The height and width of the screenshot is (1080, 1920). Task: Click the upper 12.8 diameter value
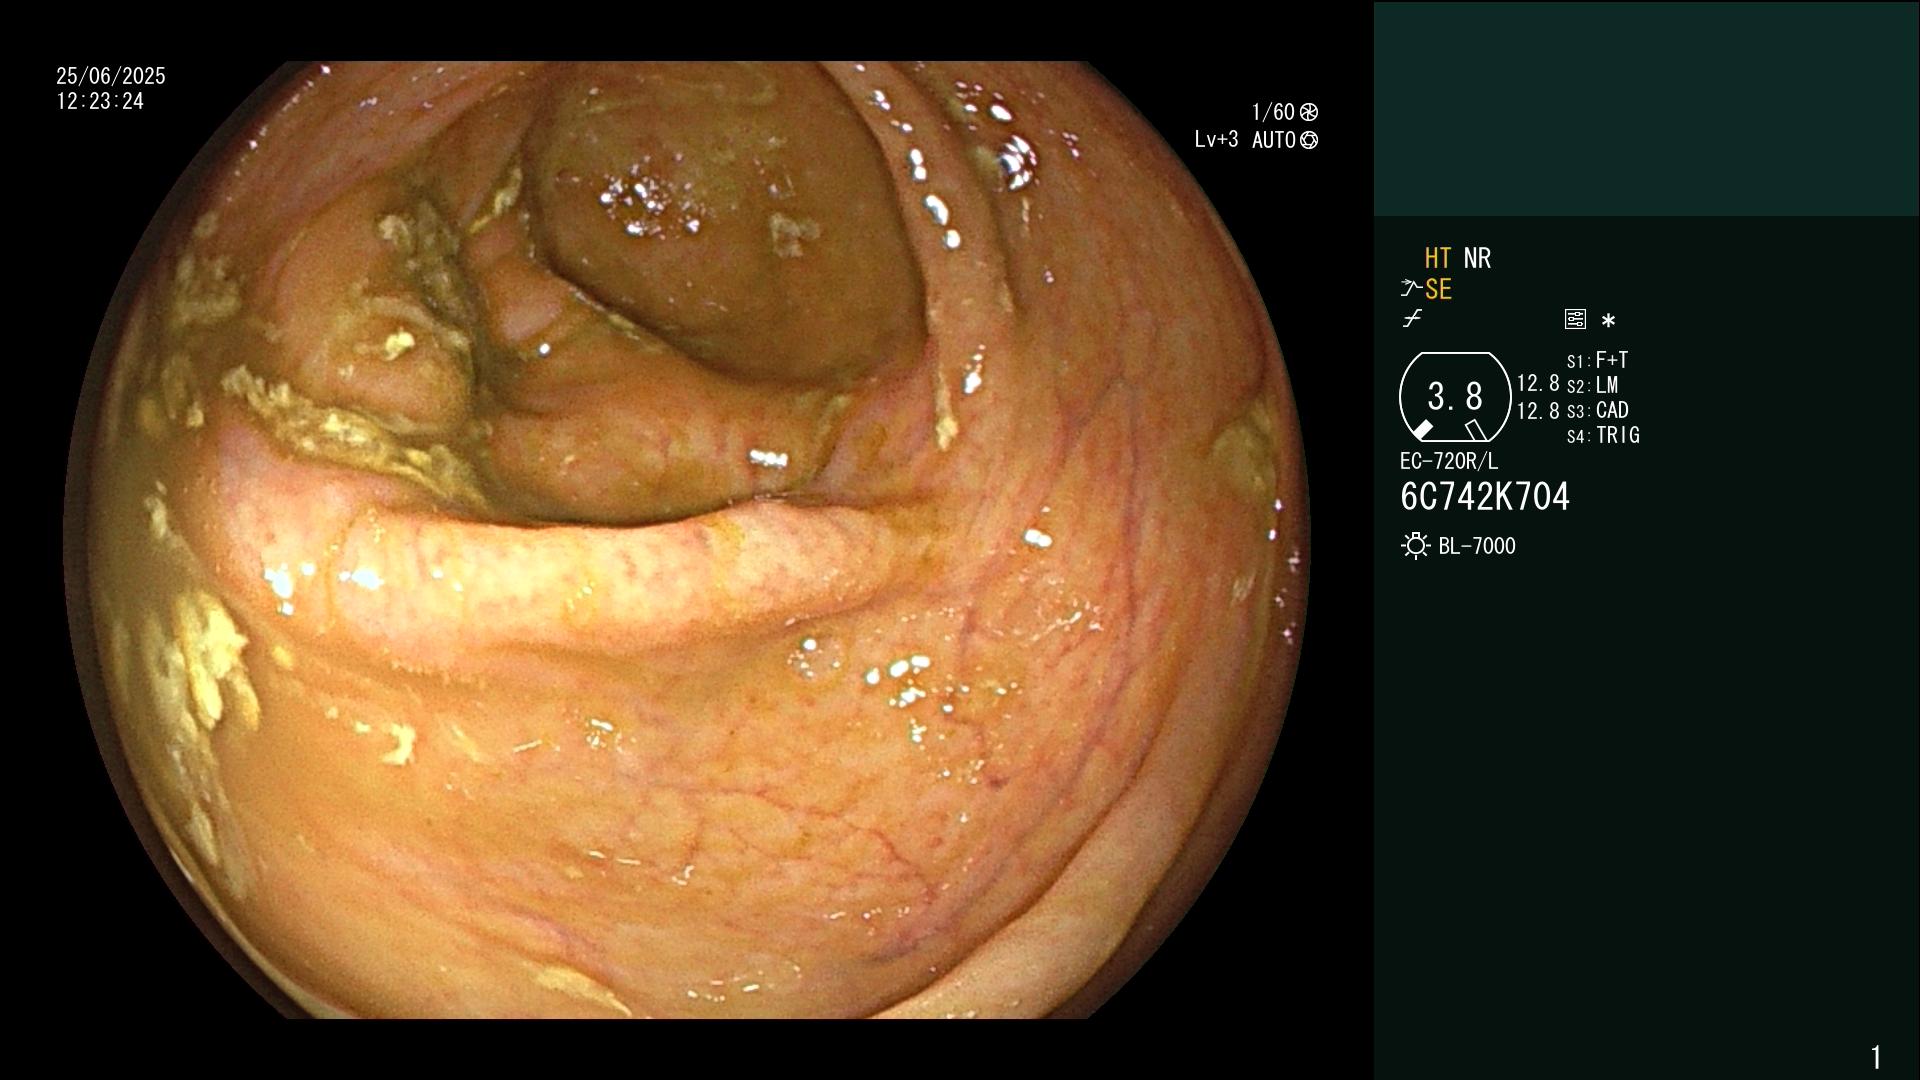click(x=1538, y=383)
